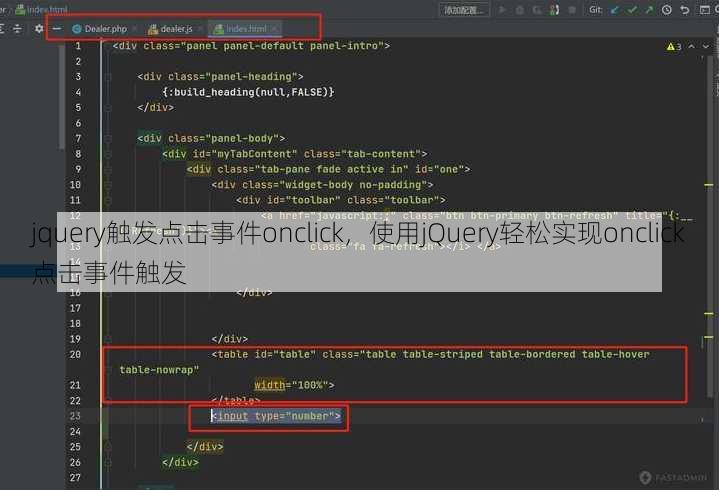
Task: Open Git history clock icon
Action: [x=667, y=10]
